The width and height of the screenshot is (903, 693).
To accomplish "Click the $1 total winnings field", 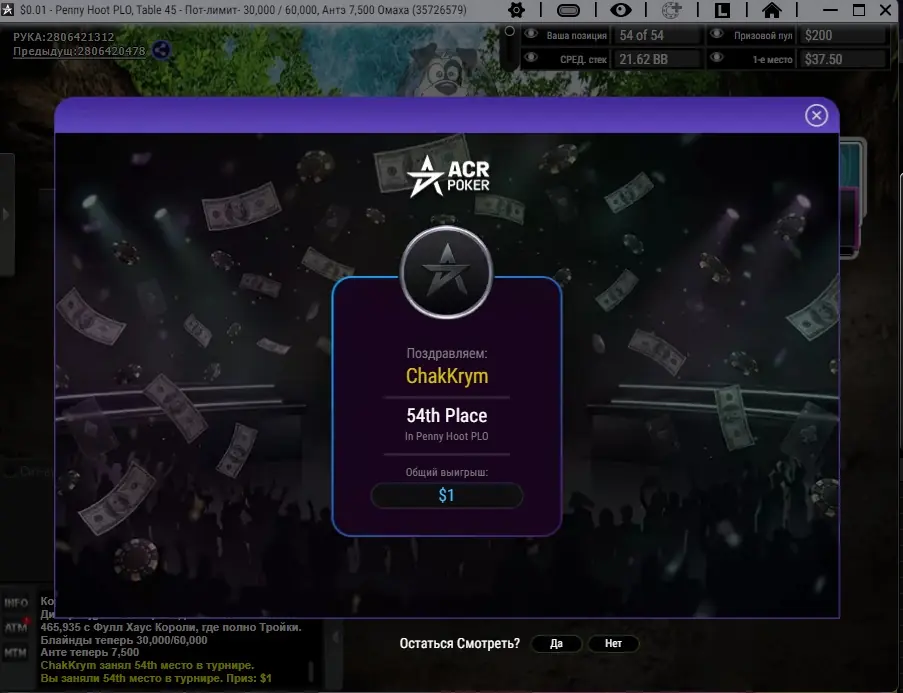I will (446, 495).
